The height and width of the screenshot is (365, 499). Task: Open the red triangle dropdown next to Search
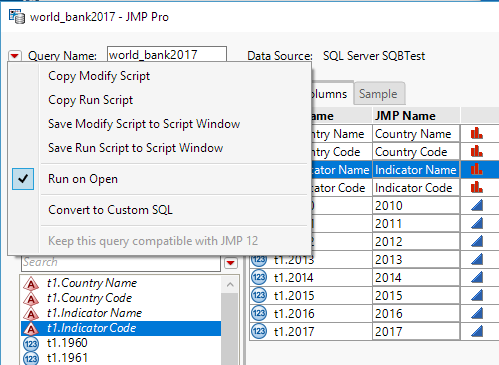pos(231,263)
